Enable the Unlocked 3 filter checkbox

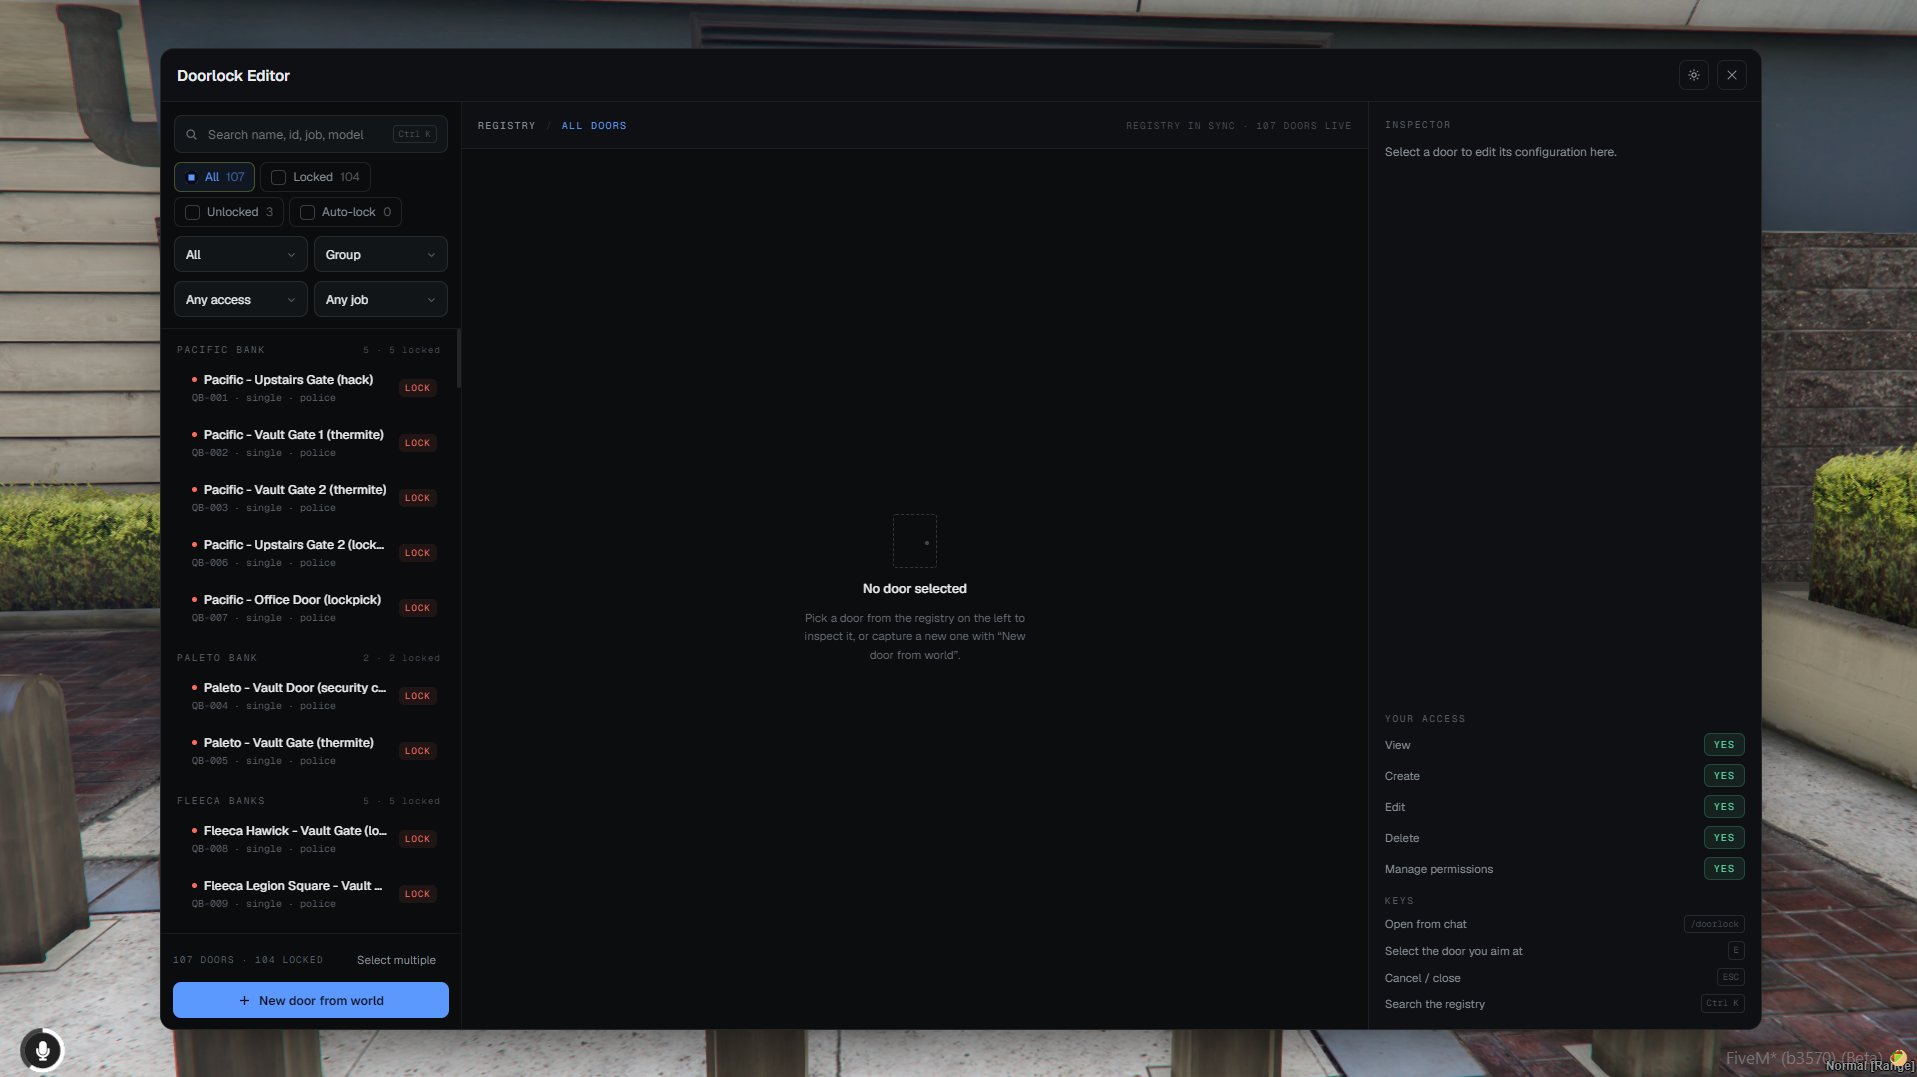tap(193, 212)
